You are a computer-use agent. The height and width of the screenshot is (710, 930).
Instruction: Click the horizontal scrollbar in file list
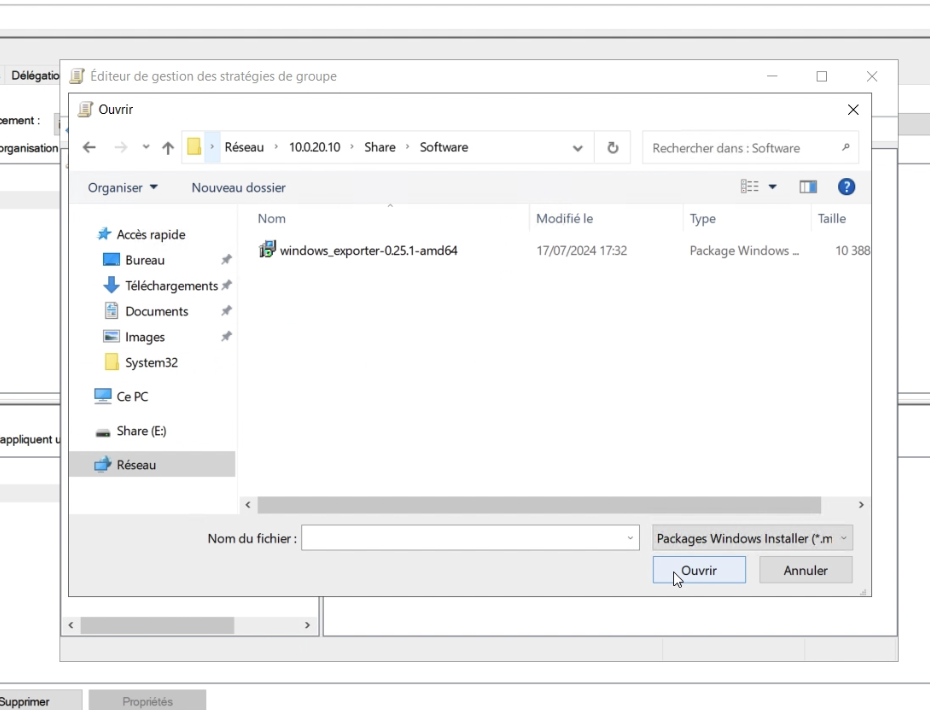[x=540, y=506]
